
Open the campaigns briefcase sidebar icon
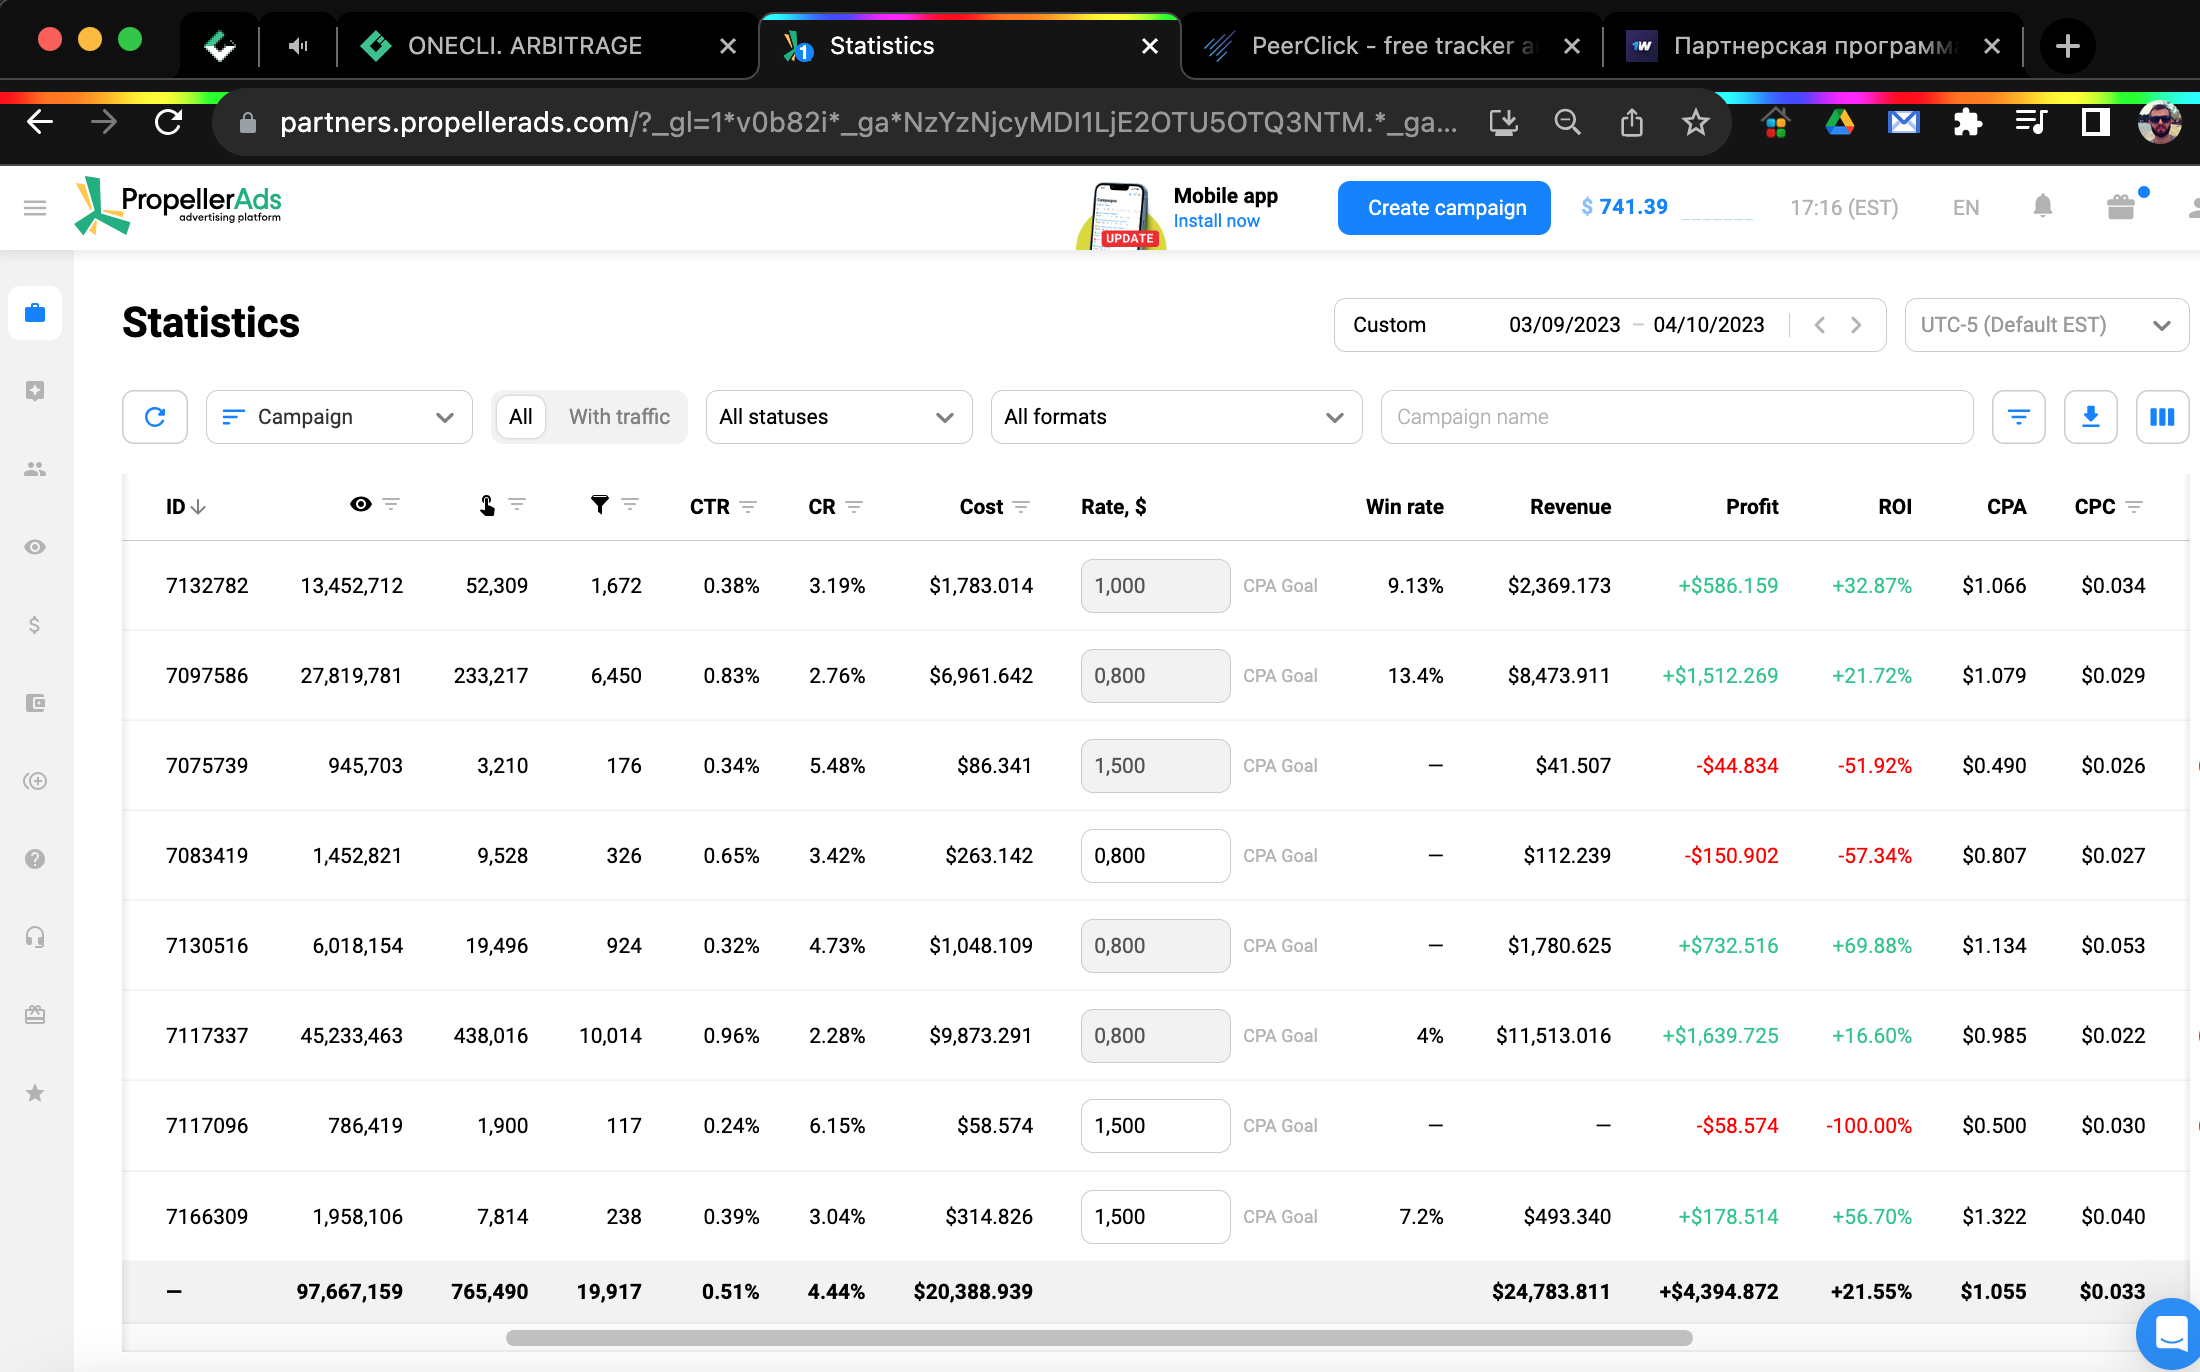[x=35, y=313]
